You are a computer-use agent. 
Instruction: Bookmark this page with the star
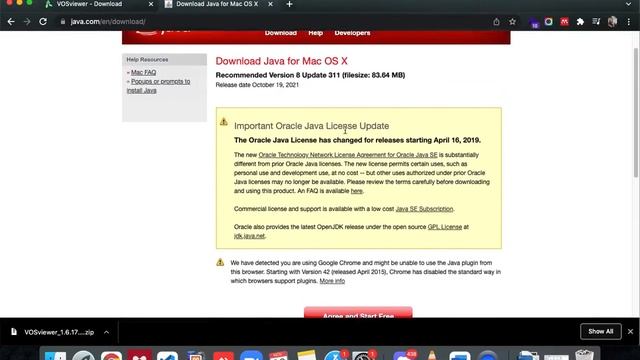coord(512,22)
